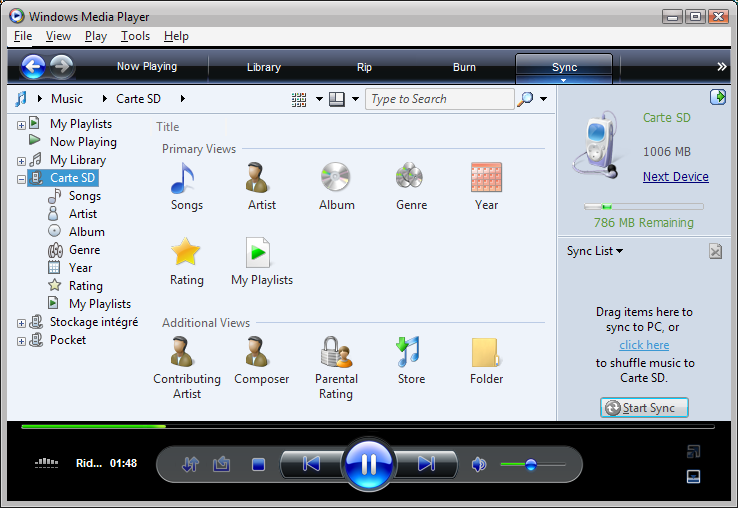Open the Layout Options dropdown arrow
The image size is (738, 508).
[355, 99]
